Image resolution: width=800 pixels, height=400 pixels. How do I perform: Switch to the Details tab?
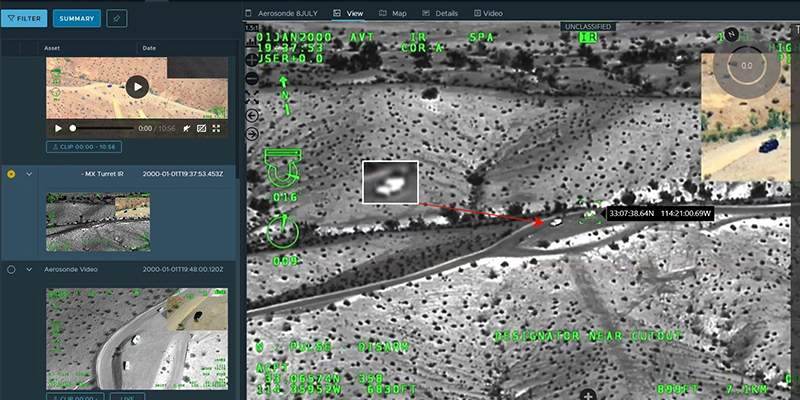(440, 13)
